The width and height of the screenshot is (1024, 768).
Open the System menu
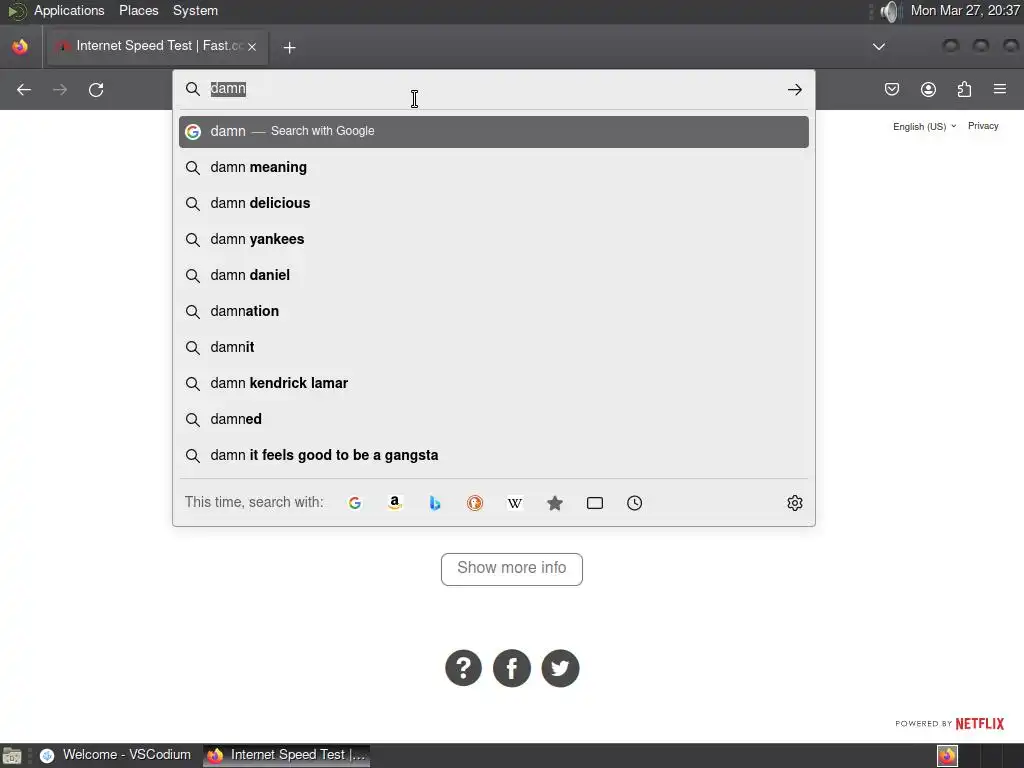pyautogui.click(x=195, y=10)
